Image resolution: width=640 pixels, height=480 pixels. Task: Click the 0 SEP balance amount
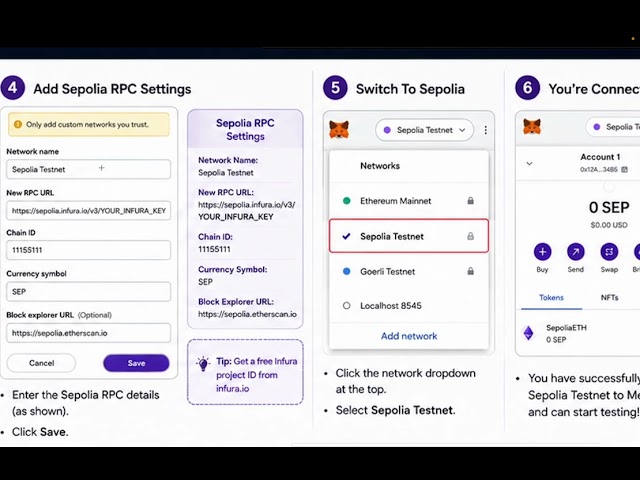click(x=609, y=207)
